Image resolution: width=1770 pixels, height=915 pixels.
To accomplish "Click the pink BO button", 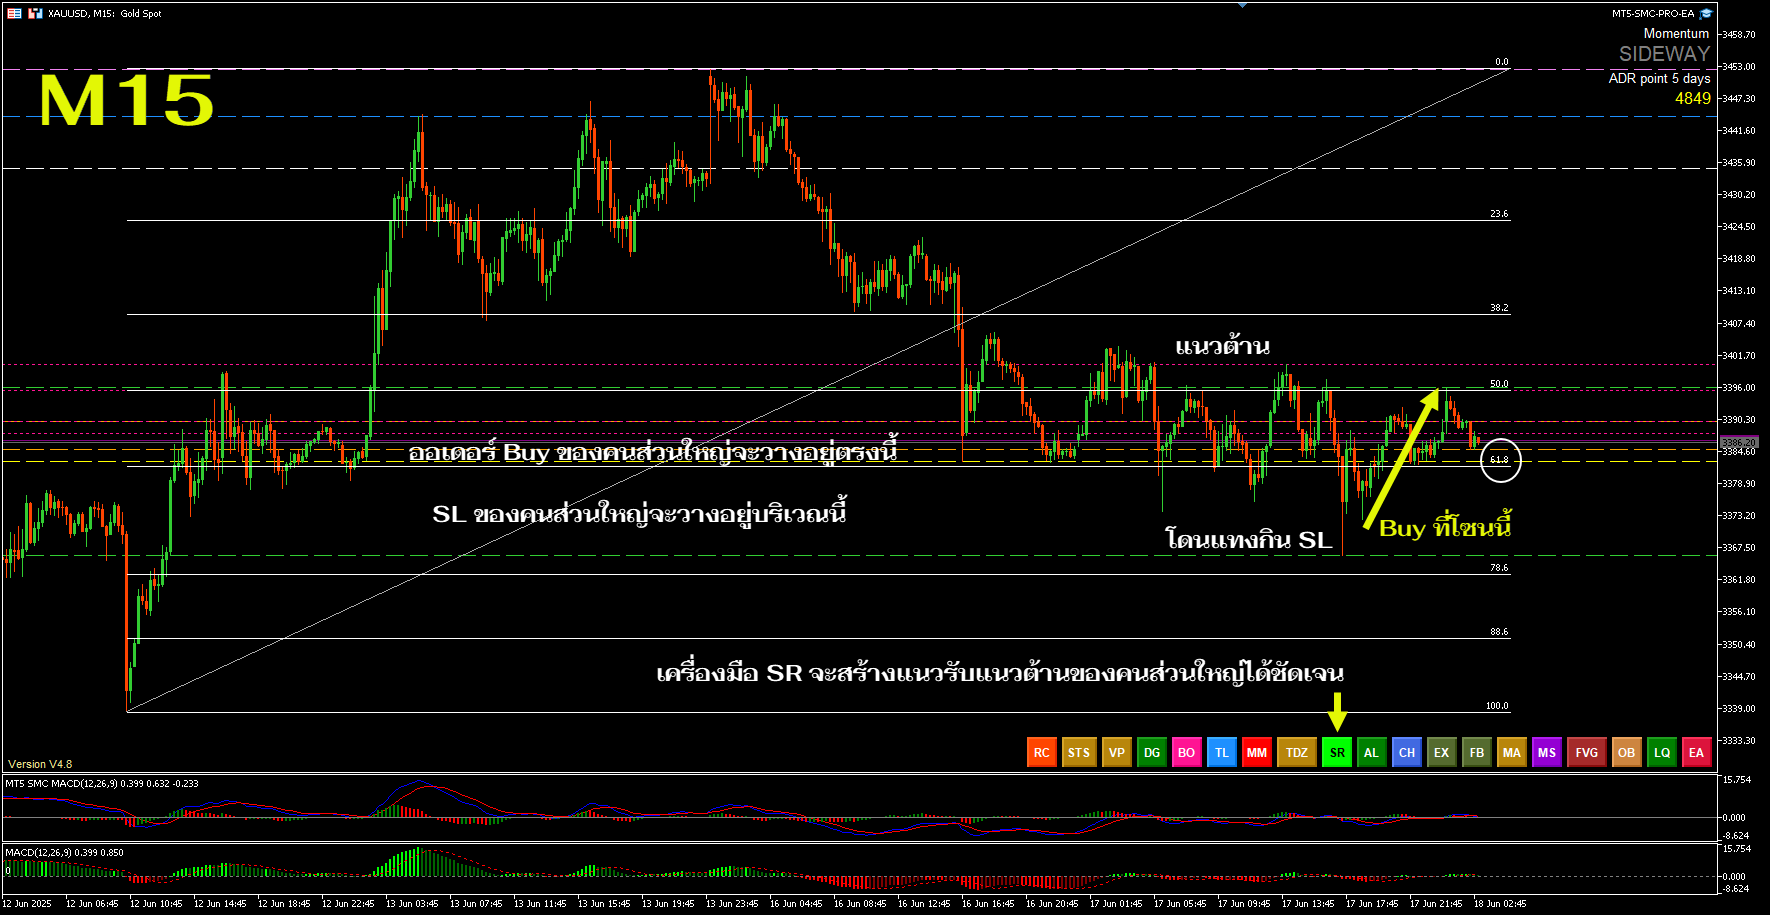I will [1187, 753].
